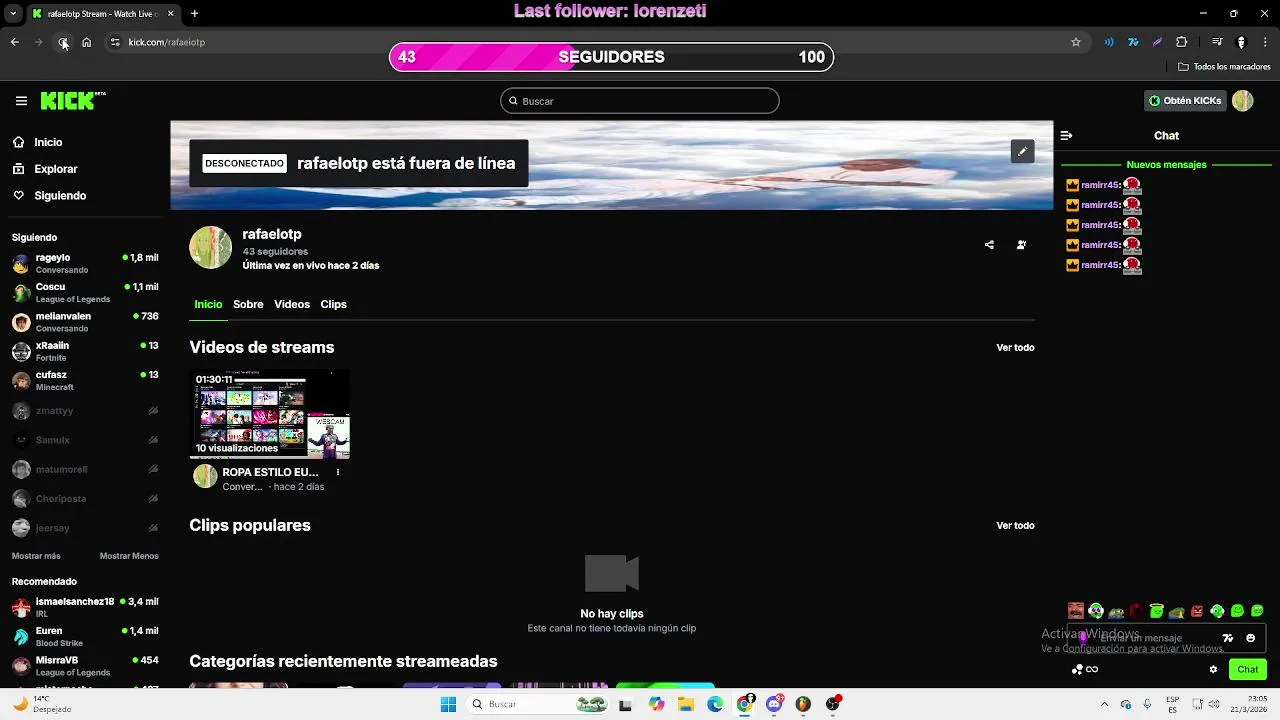Insert the halo green emote in chat
This screenshot has width=1280, height=720.
point(1157,611)
